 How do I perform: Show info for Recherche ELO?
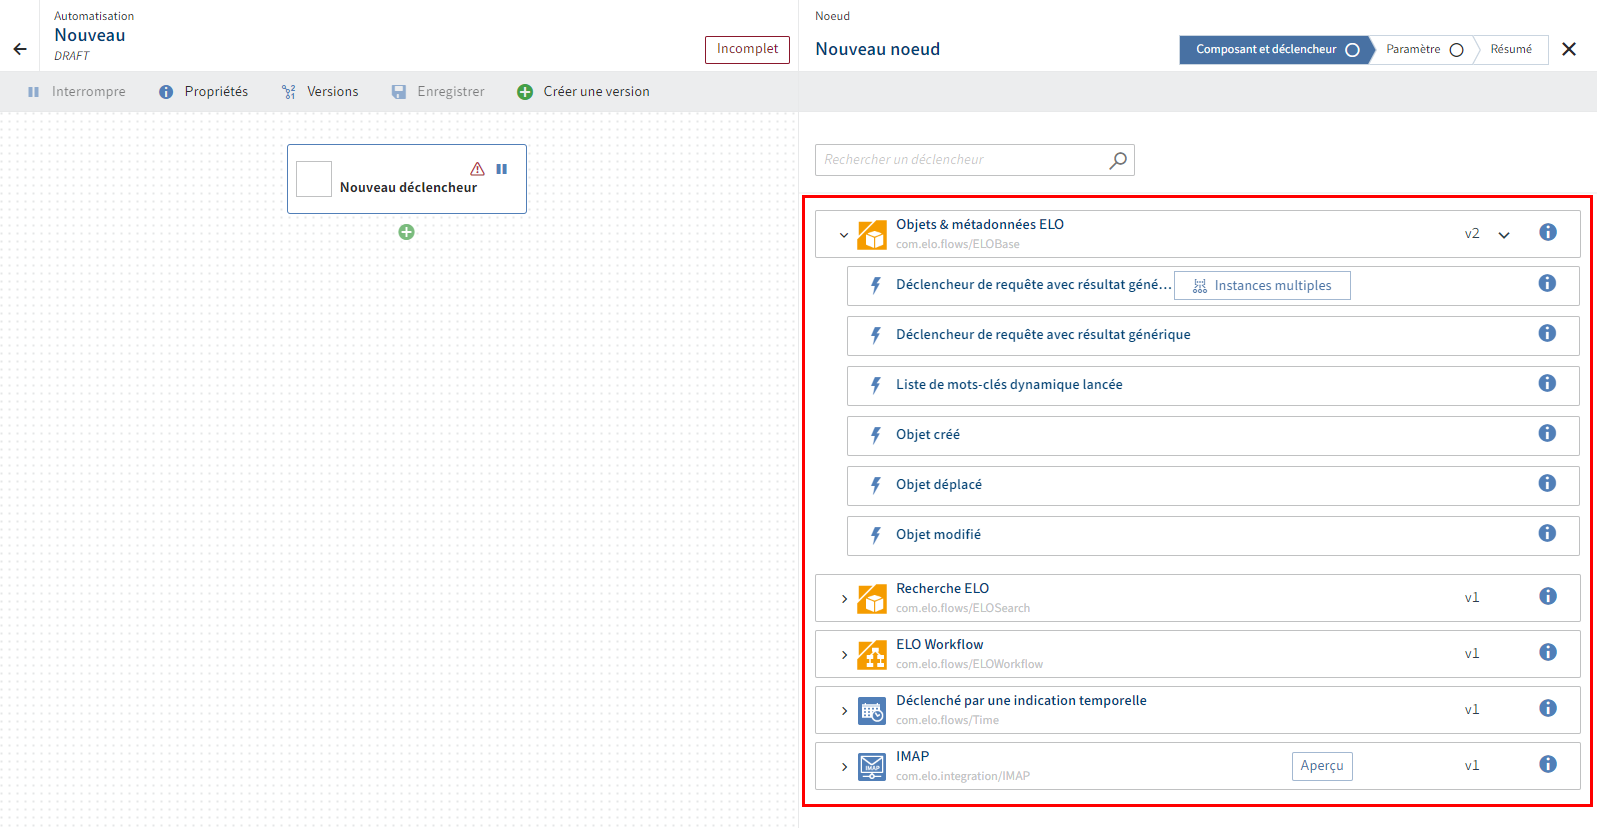[x=1548, y=596]
